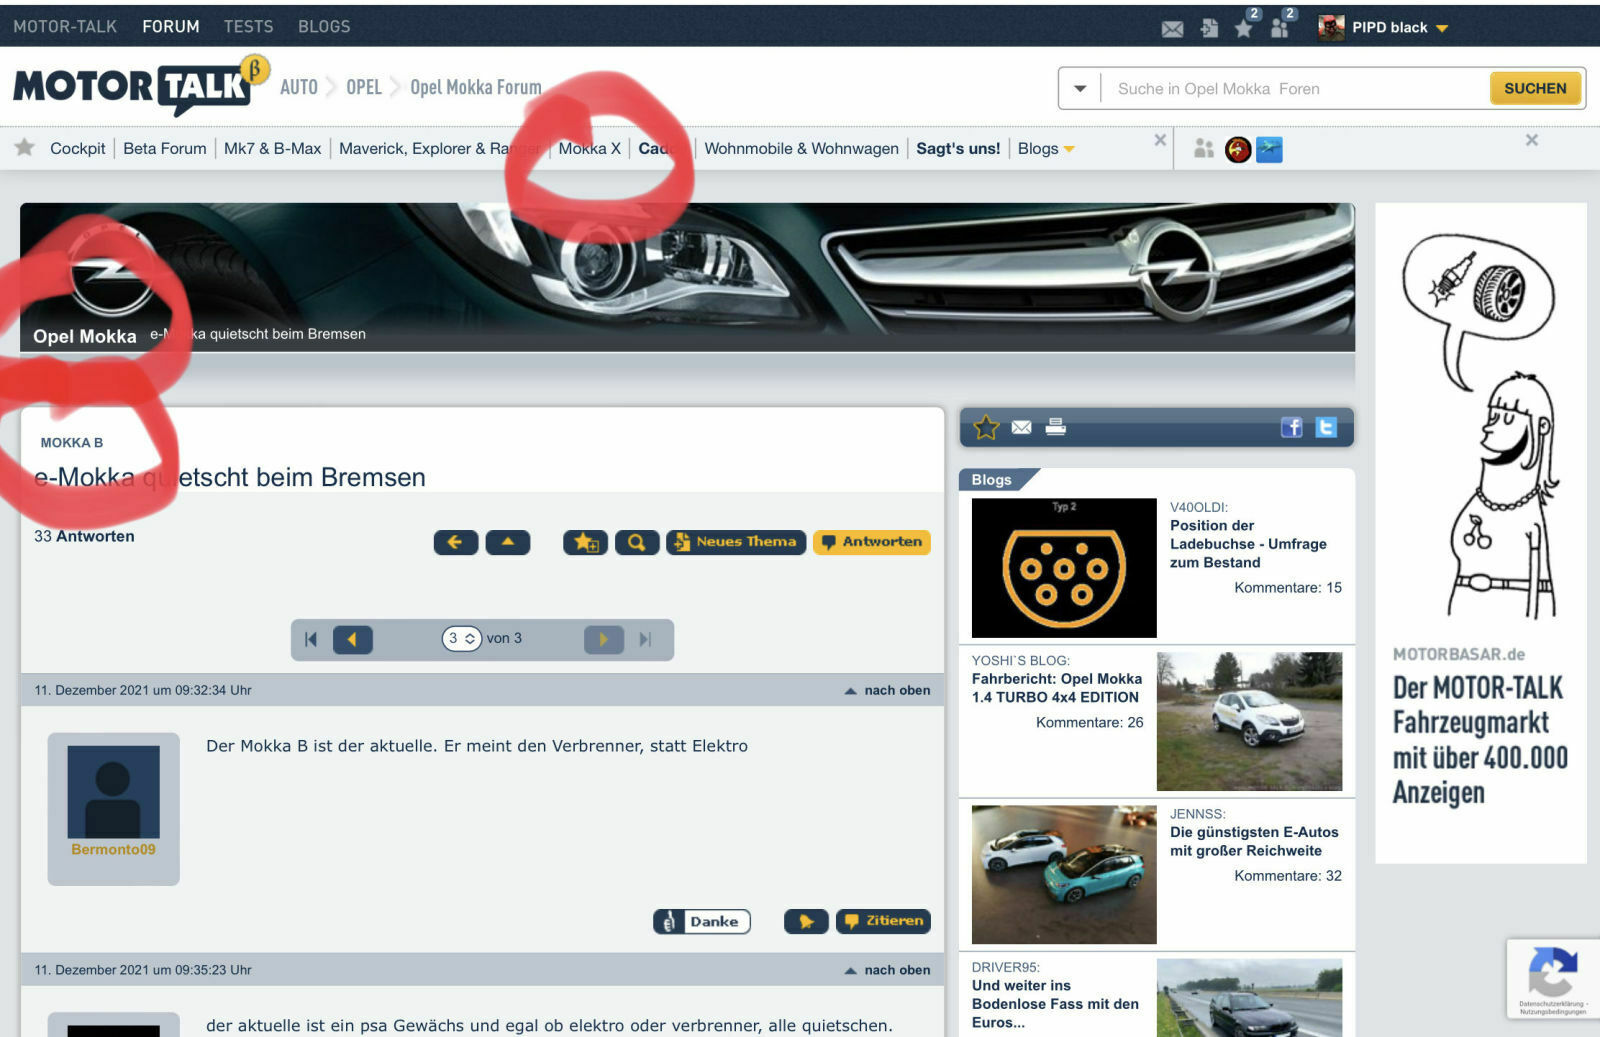Go to AUTO breadcrumb
Viewport: 1600px width, 1037px height.
pyautogui.click(x=299, y=88)
